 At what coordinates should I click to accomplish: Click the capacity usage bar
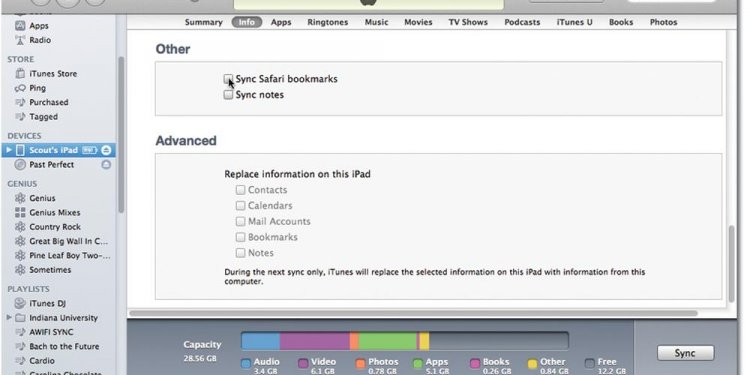pos(405,342)
